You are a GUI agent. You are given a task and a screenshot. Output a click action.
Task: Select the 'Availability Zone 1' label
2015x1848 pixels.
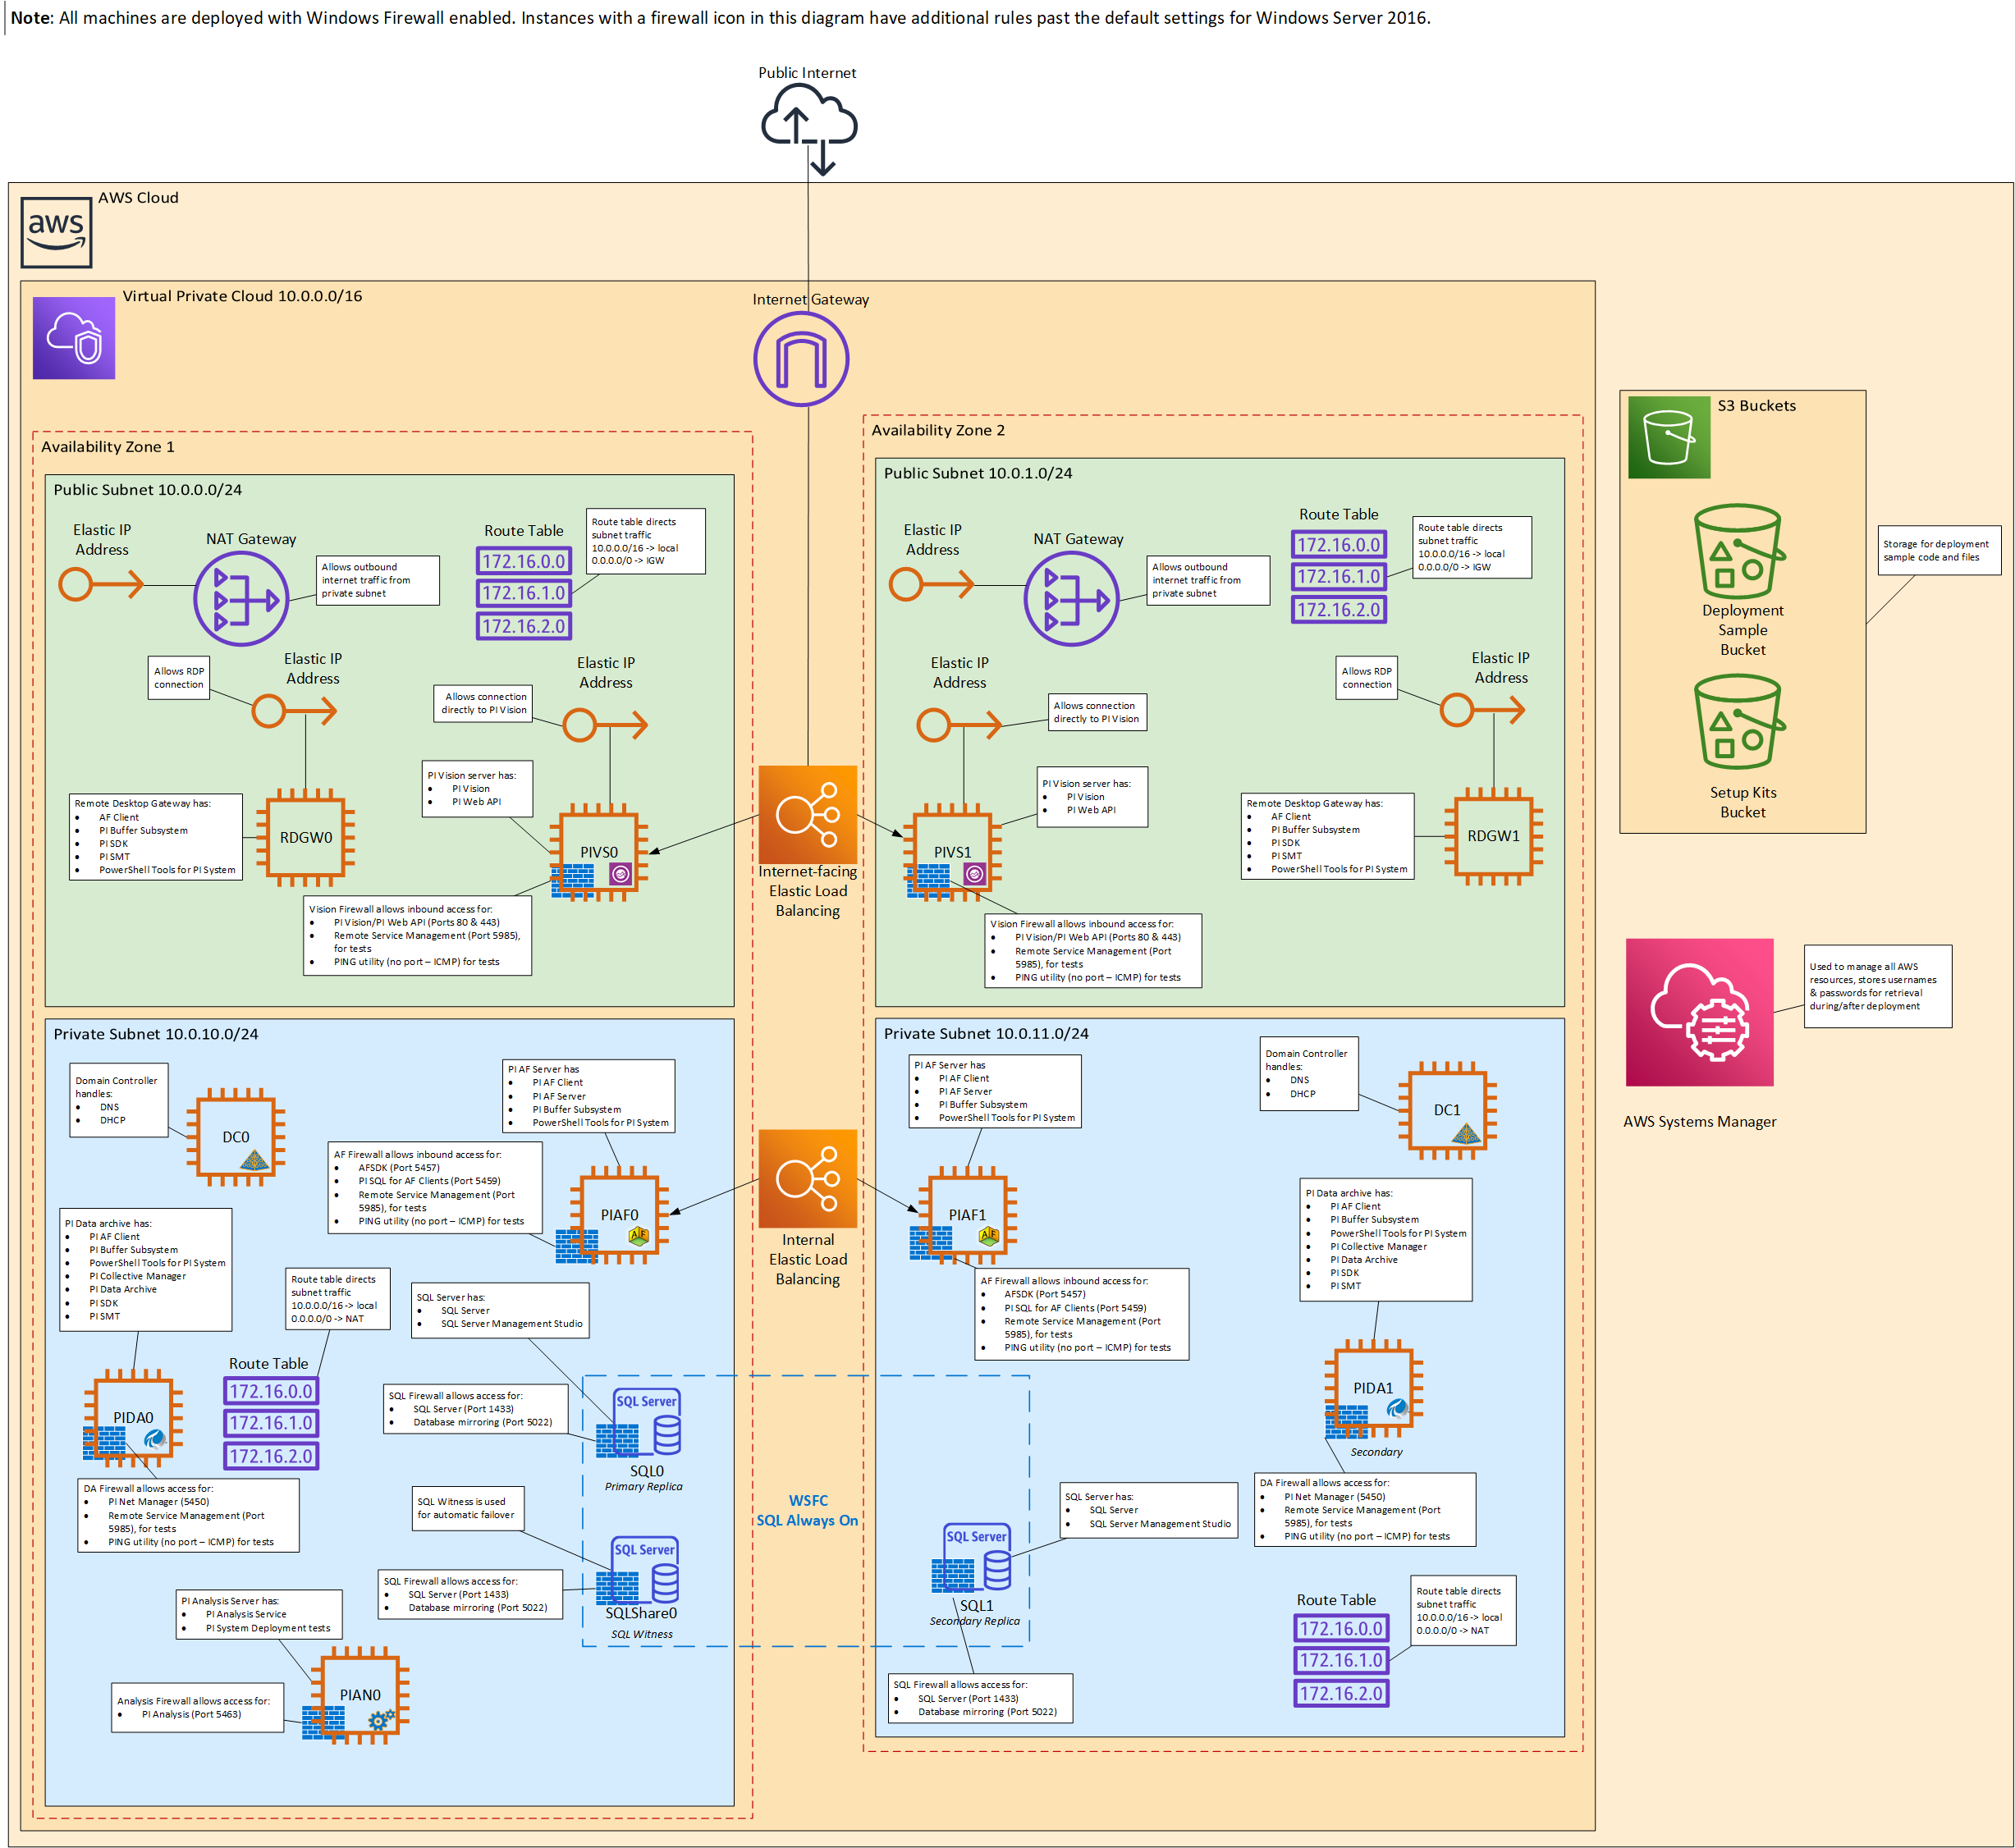pos(108,447)
